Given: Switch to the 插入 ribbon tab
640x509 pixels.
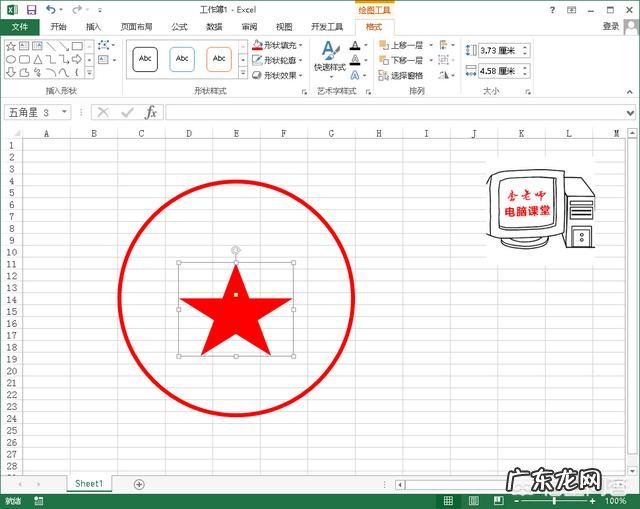Looking at the screenshot, I should [x=93, y=27].
